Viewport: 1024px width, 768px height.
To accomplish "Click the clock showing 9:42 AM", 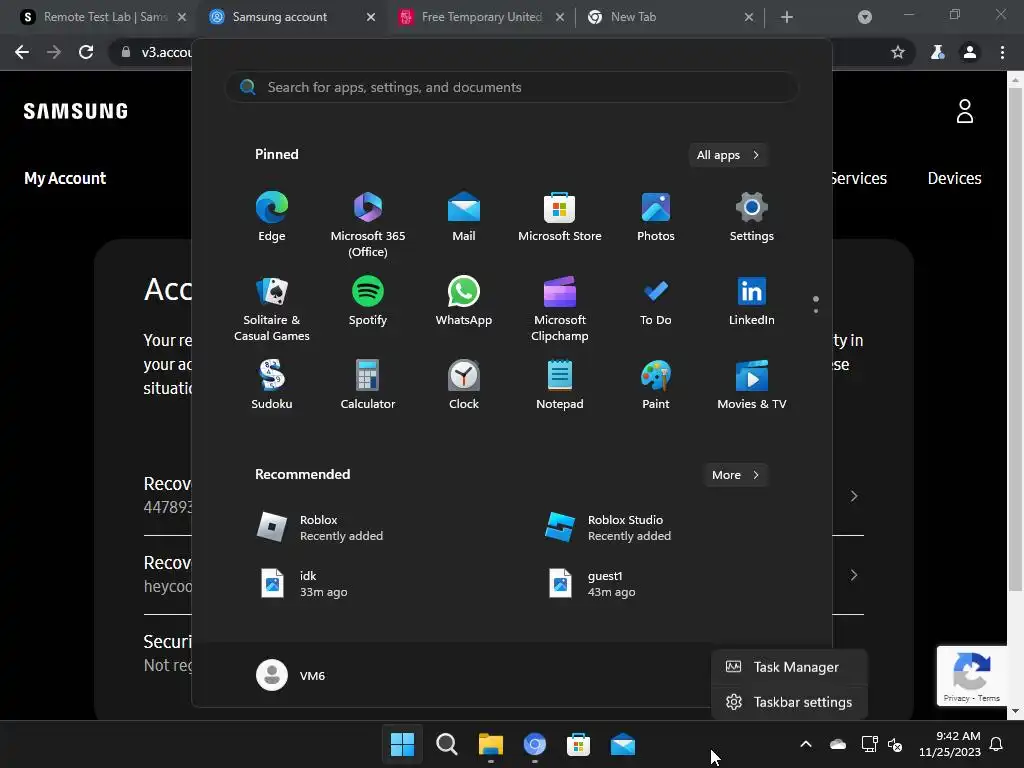I will [950, 744].
